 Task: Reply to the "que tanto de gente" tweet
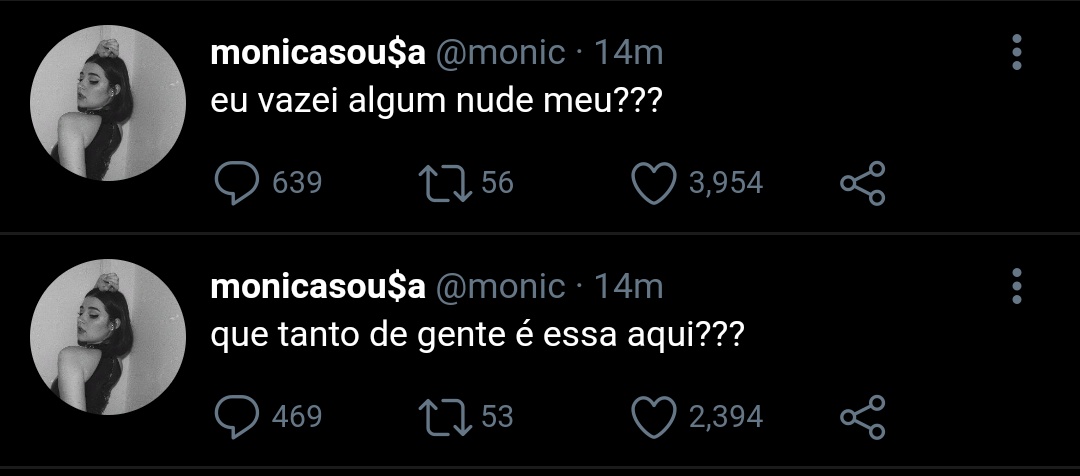(x=237, y=417)
